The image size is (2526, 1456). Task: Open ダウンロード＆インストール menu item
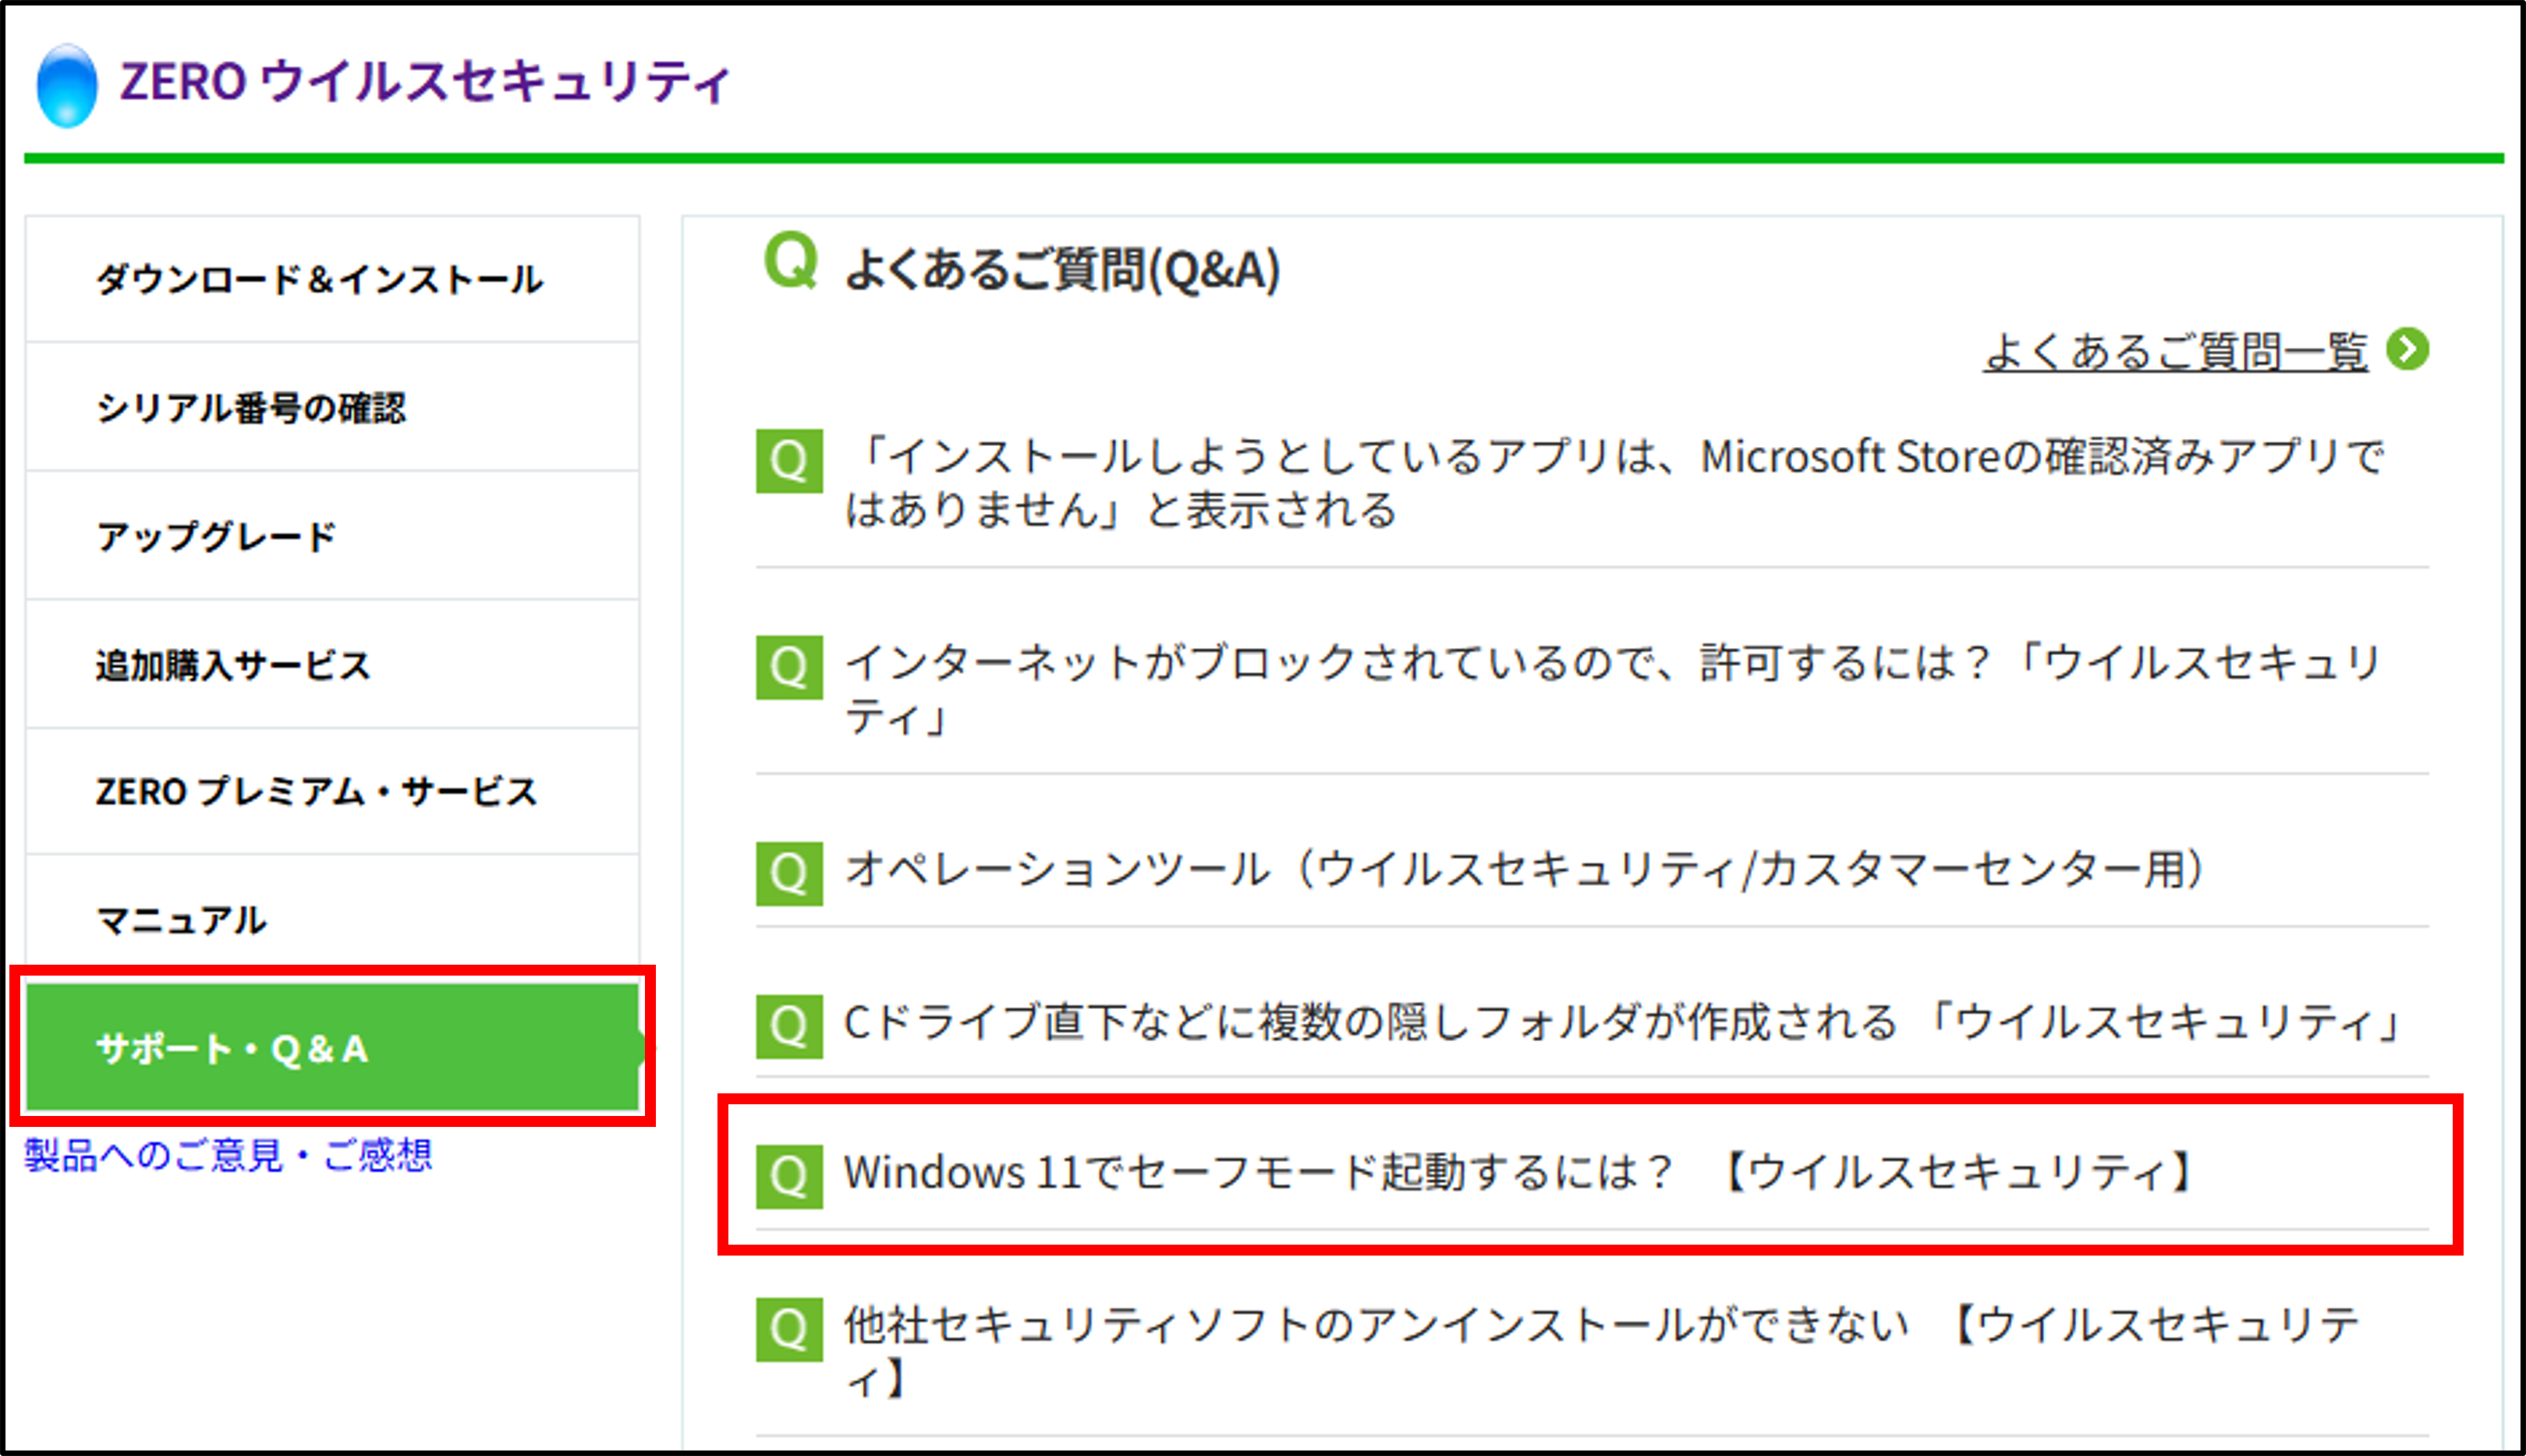[332, 279]
